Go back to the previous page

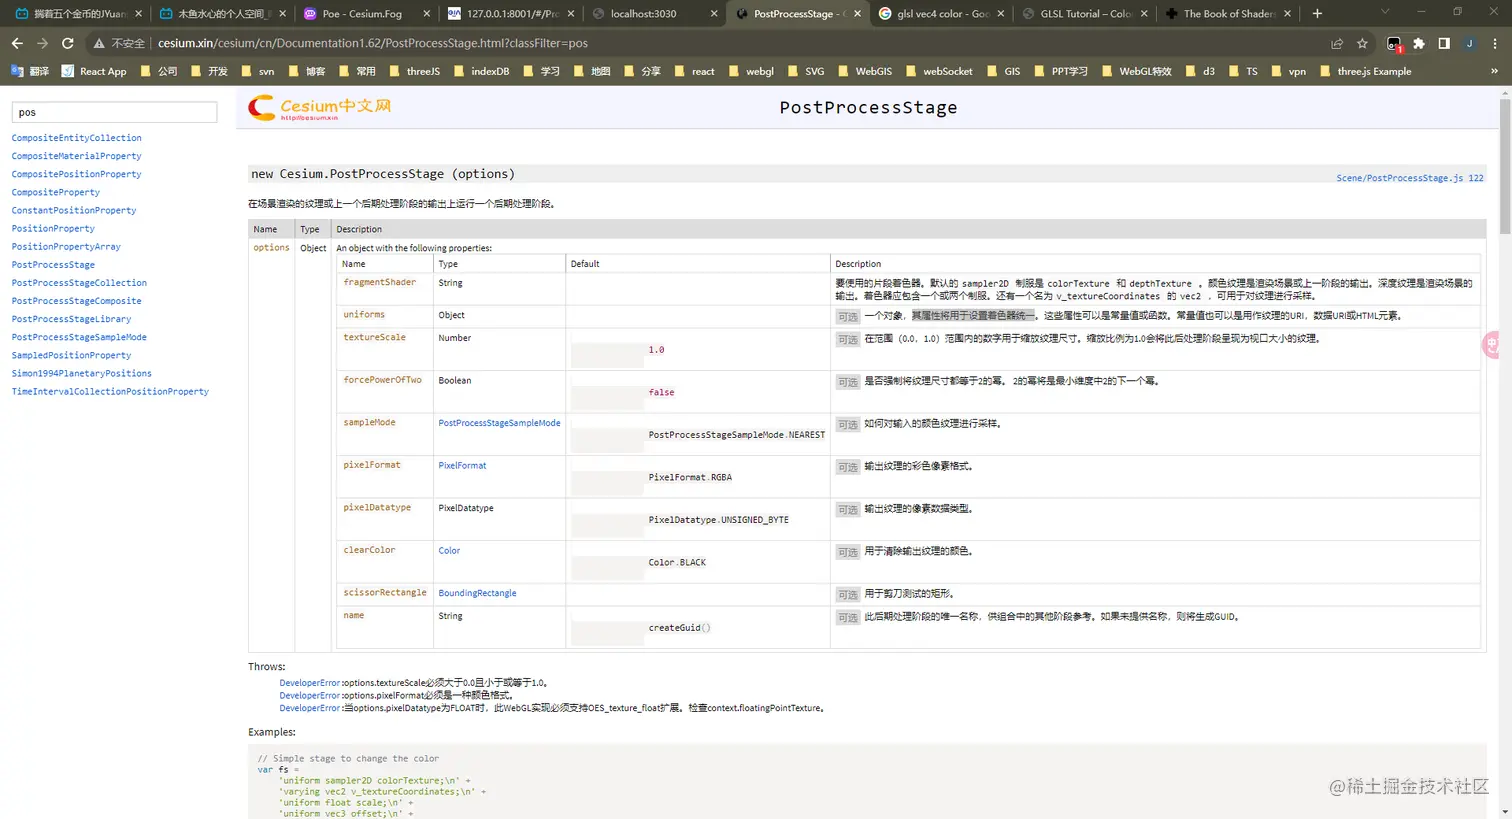pyautogui.click(x=17, y=43)
